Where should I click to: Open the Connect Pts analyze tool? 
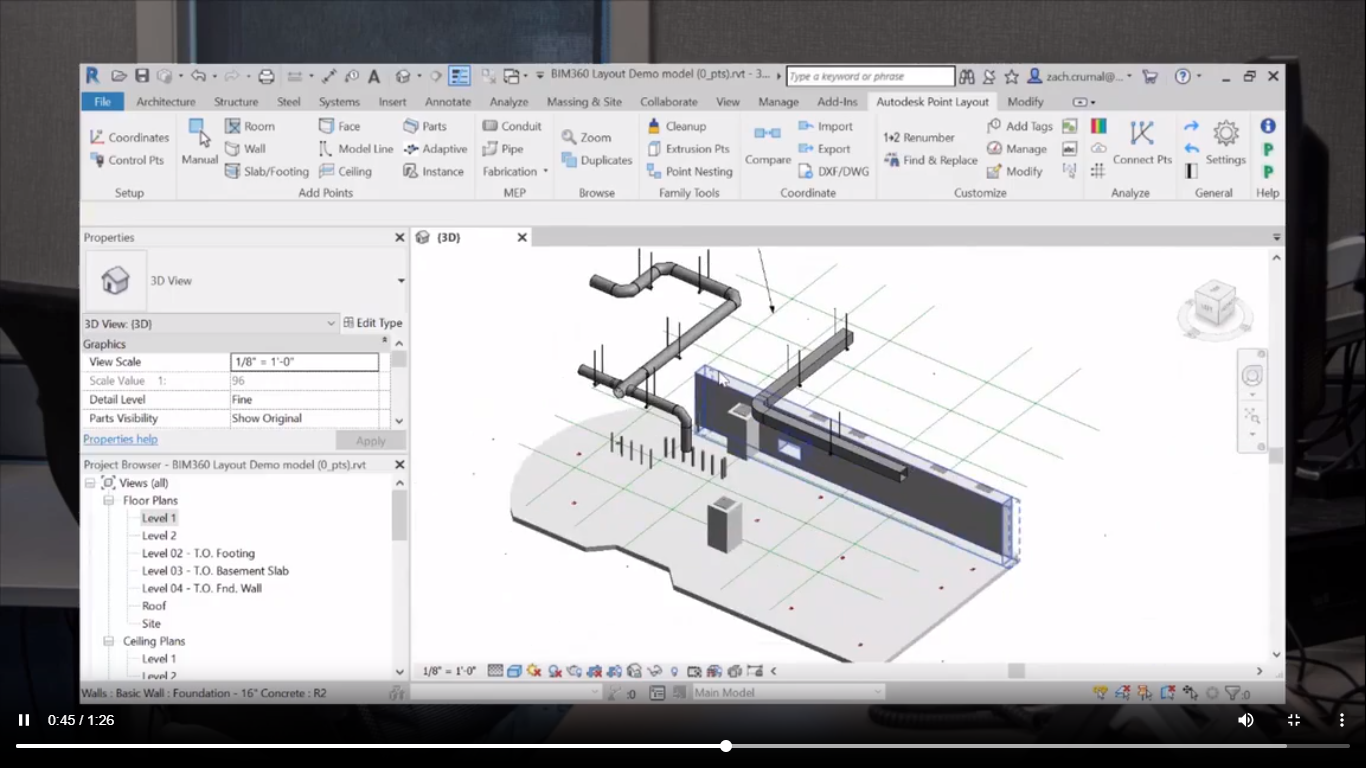1142,143
